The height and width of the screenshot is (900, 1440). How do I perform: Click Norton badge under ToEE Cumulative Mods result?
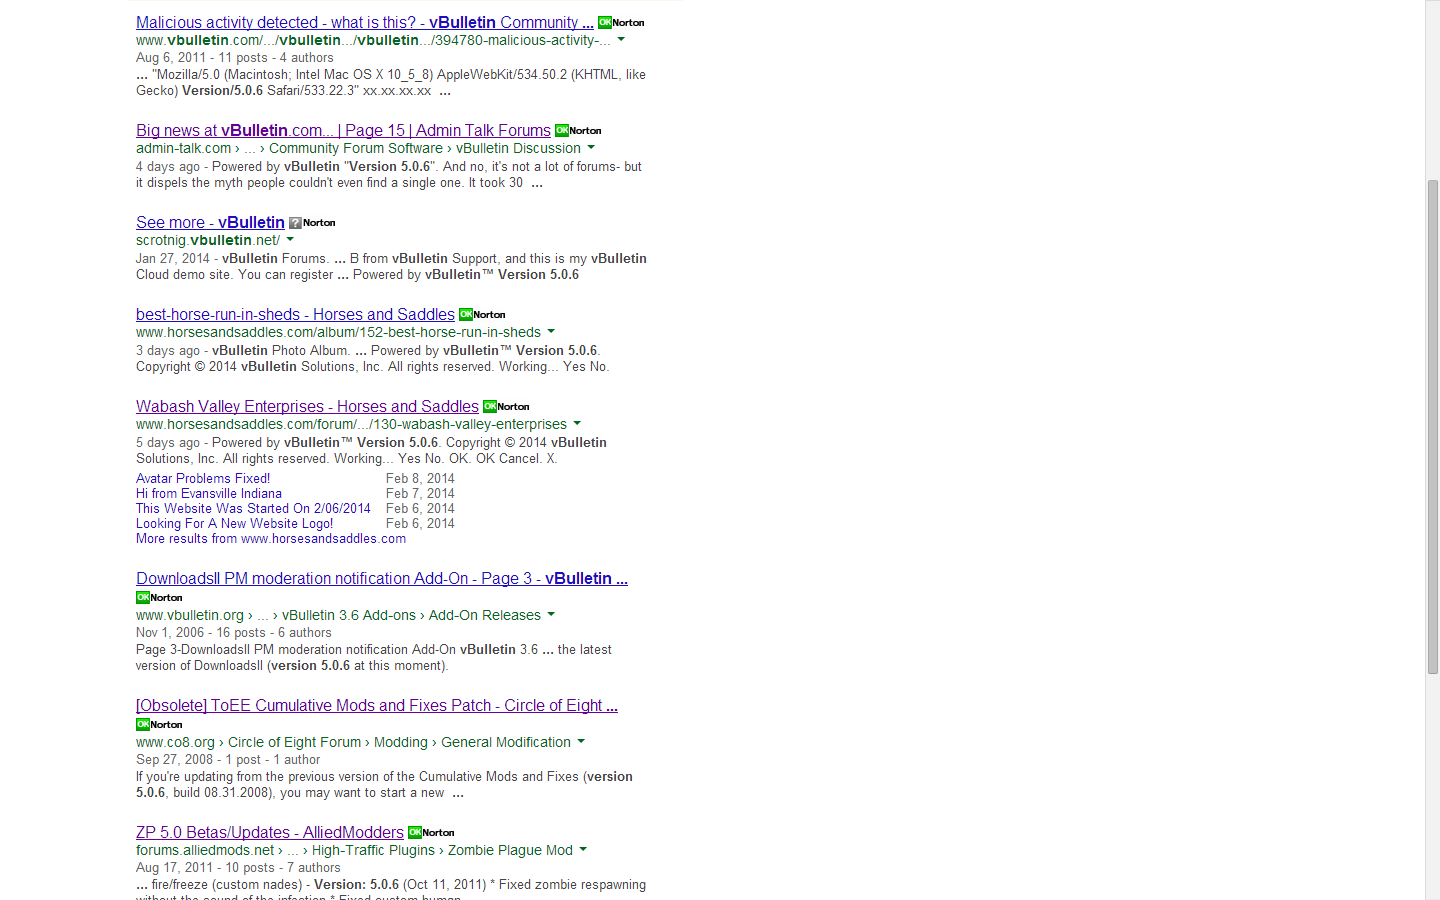point(159,724)
